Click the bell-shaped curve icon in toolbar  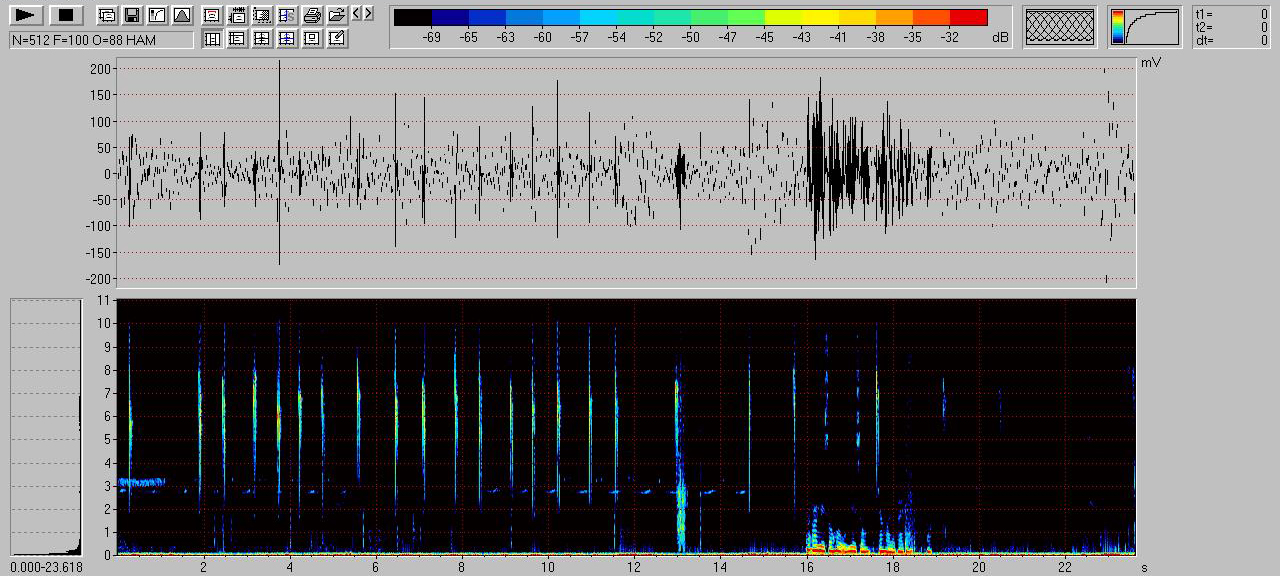pyautogui.click(x=181, y=15)
